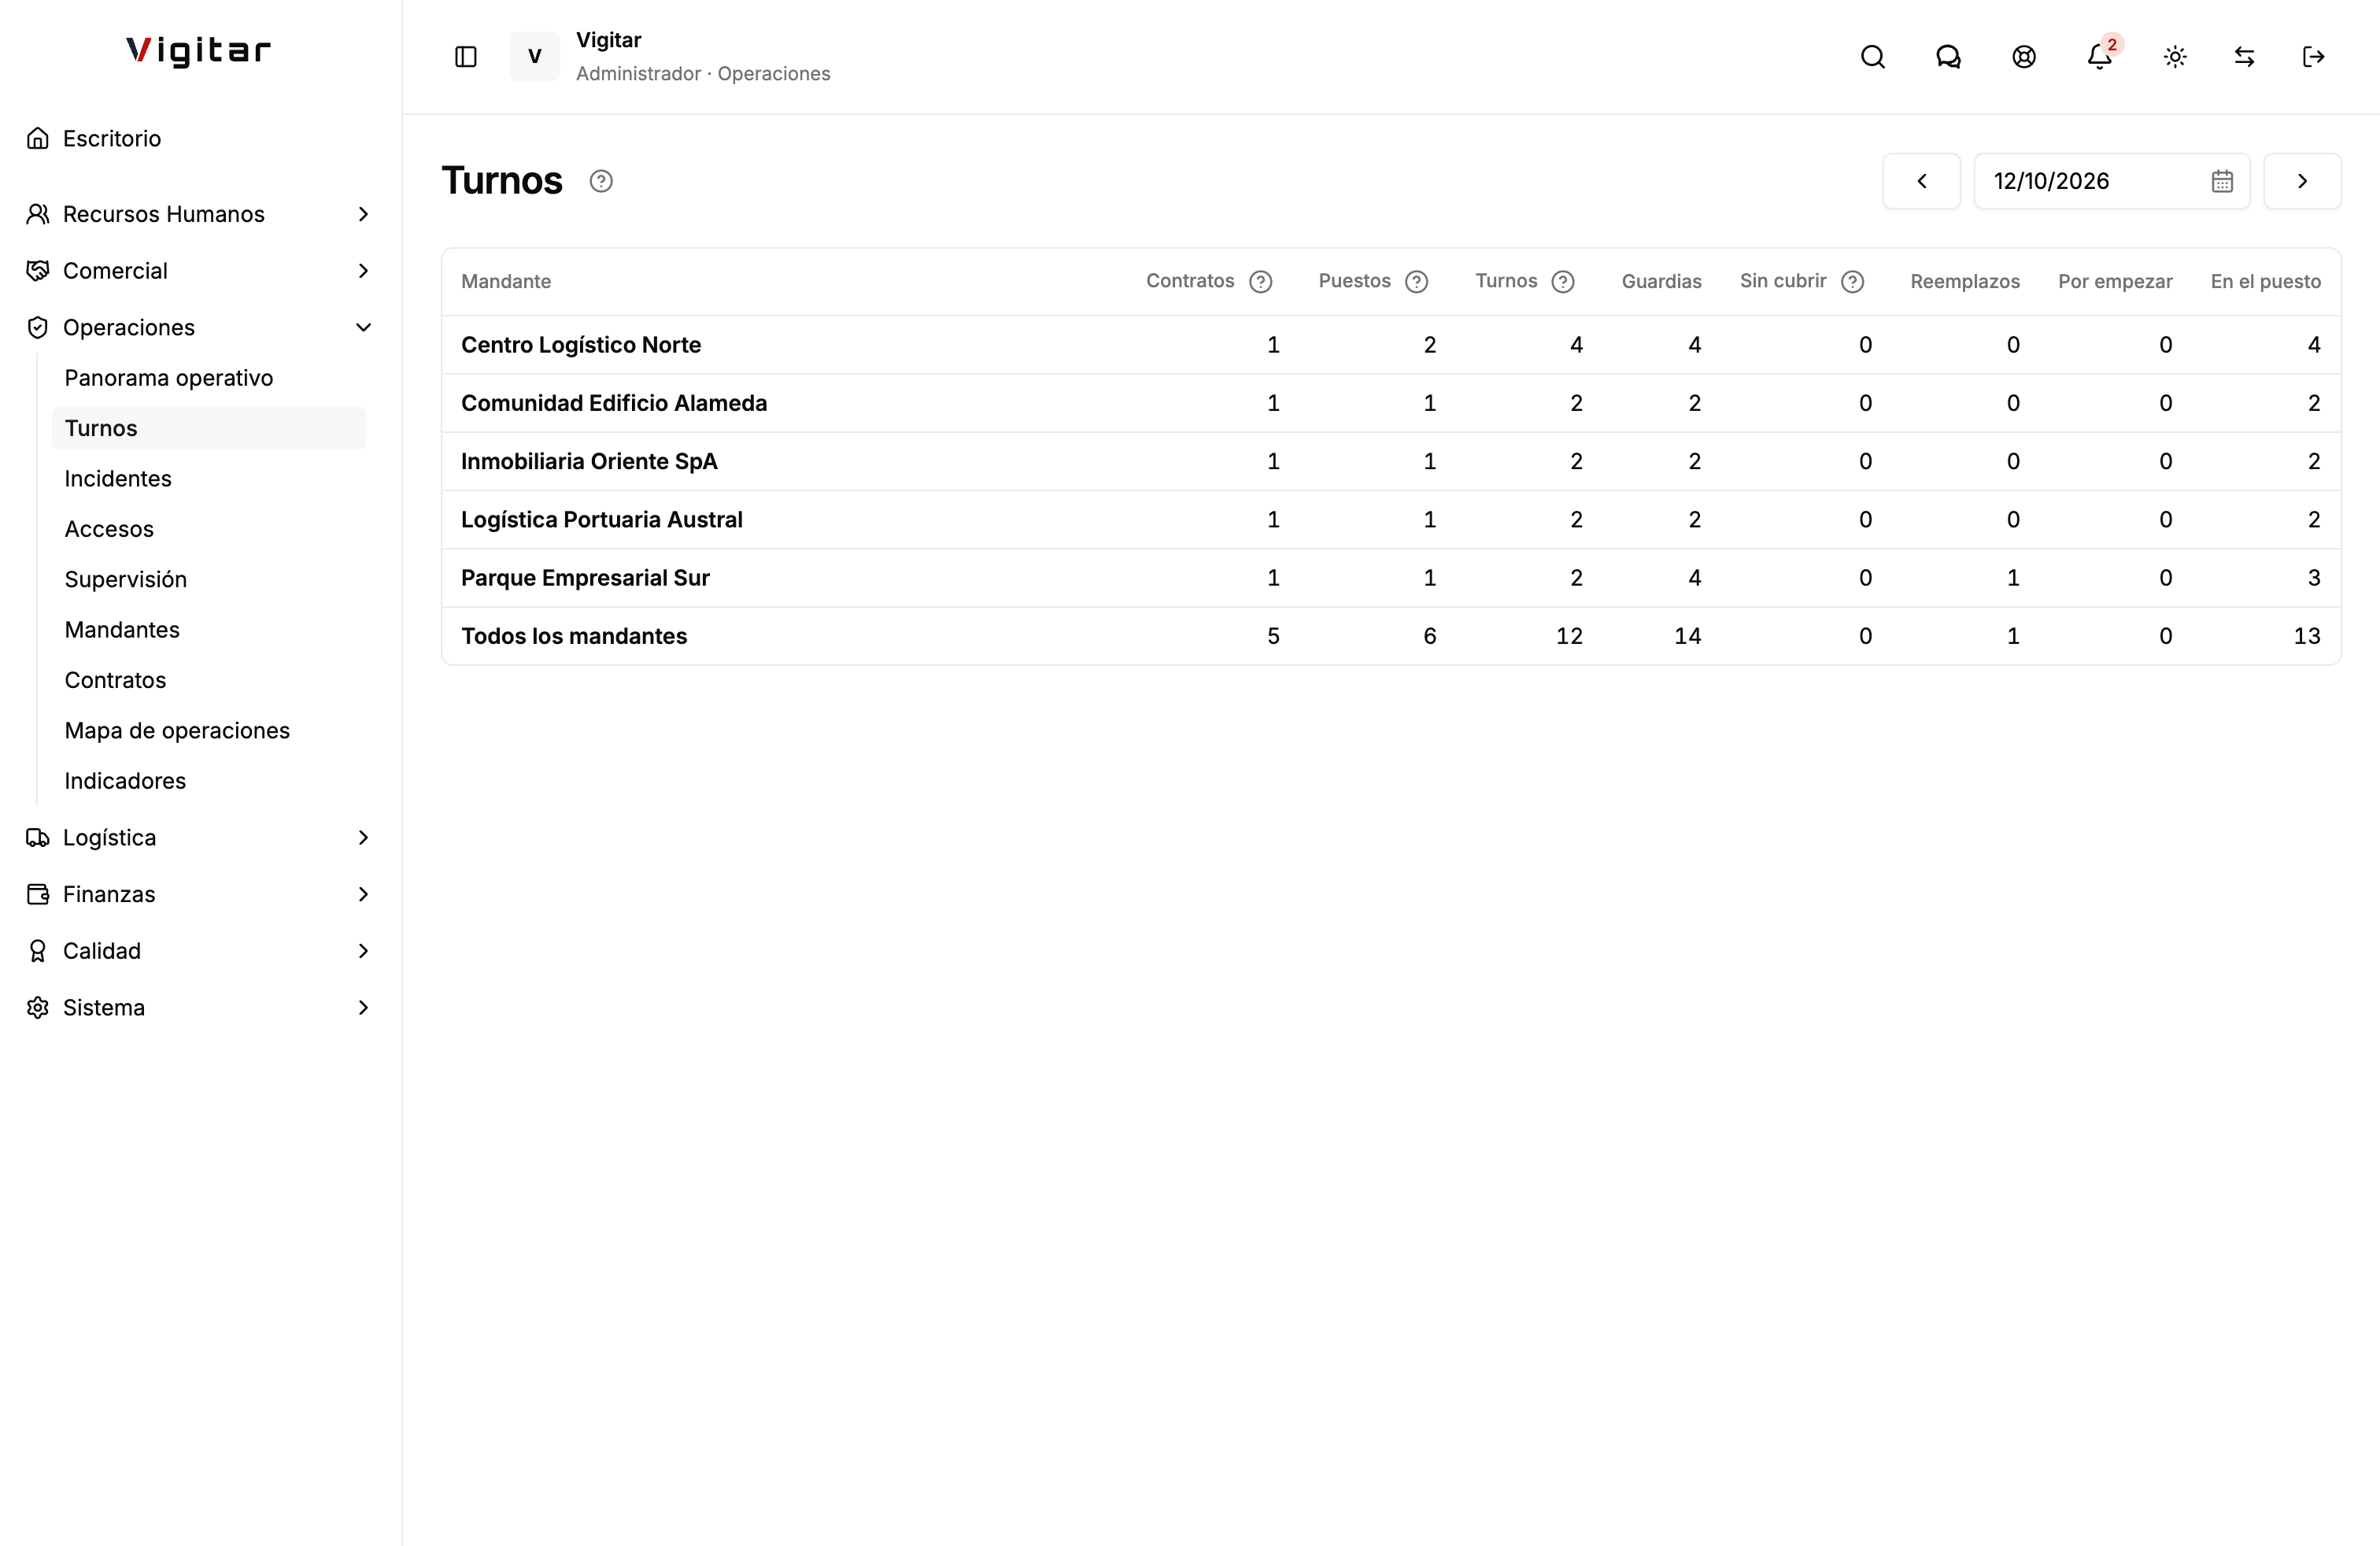Image resolution: width=2380 pixels, height=1546 pixels.
Task: Toggle light/dark theme sun icon
Action: (x=2175, y=57)
